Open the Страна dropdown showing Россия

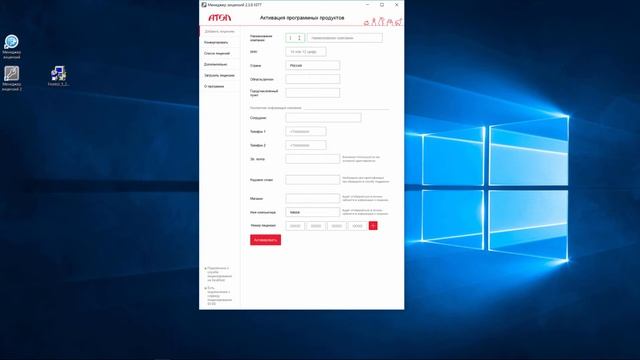coord(313,65)
